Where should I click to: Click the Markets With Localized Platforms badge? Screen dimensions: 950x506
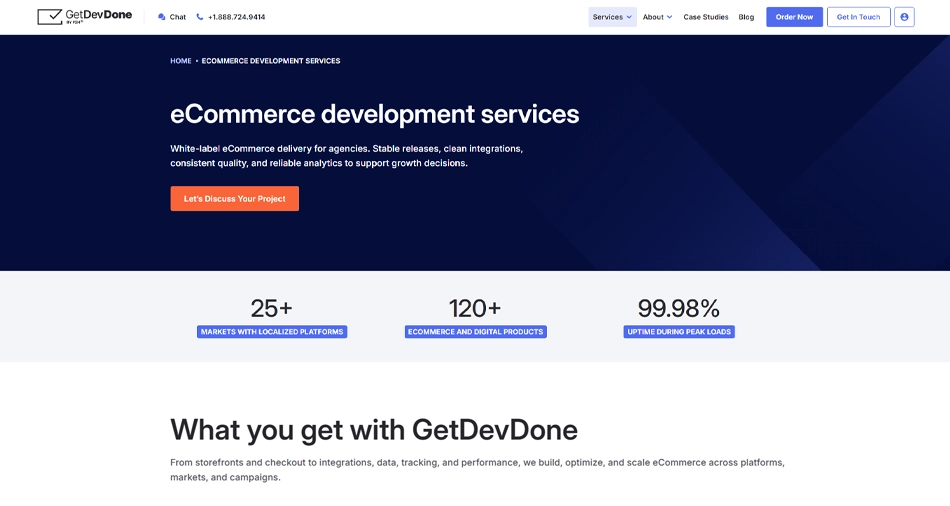point(272,331)
